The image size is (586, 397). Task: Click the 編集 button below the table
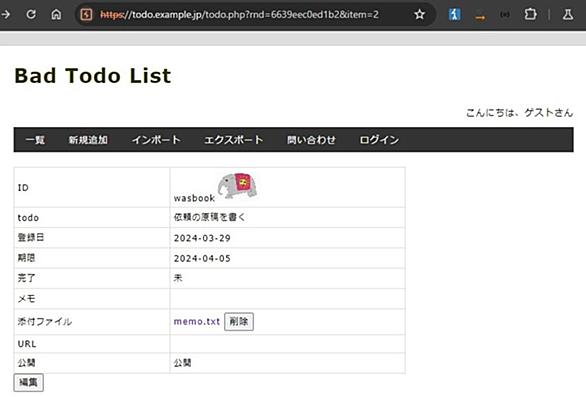click(28, 382)
